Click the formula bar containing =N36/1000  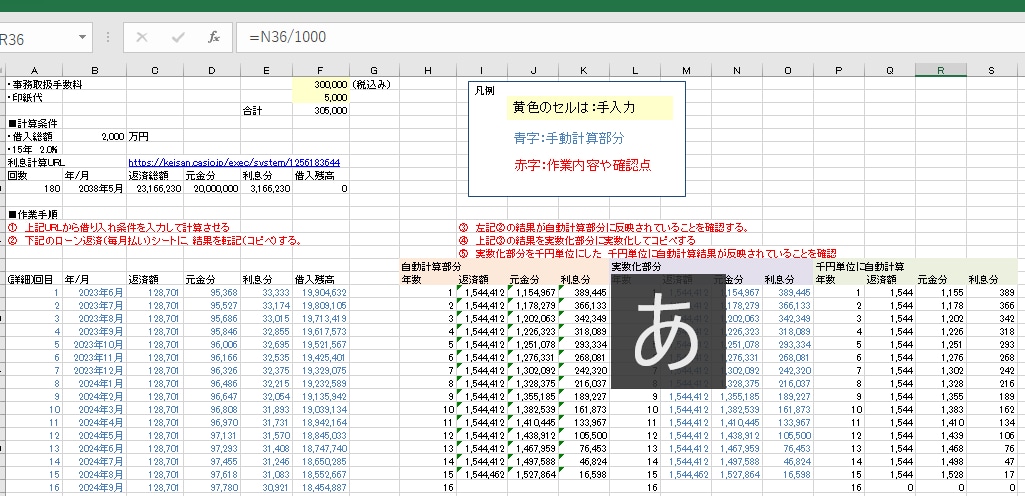(x=628, y=37)
